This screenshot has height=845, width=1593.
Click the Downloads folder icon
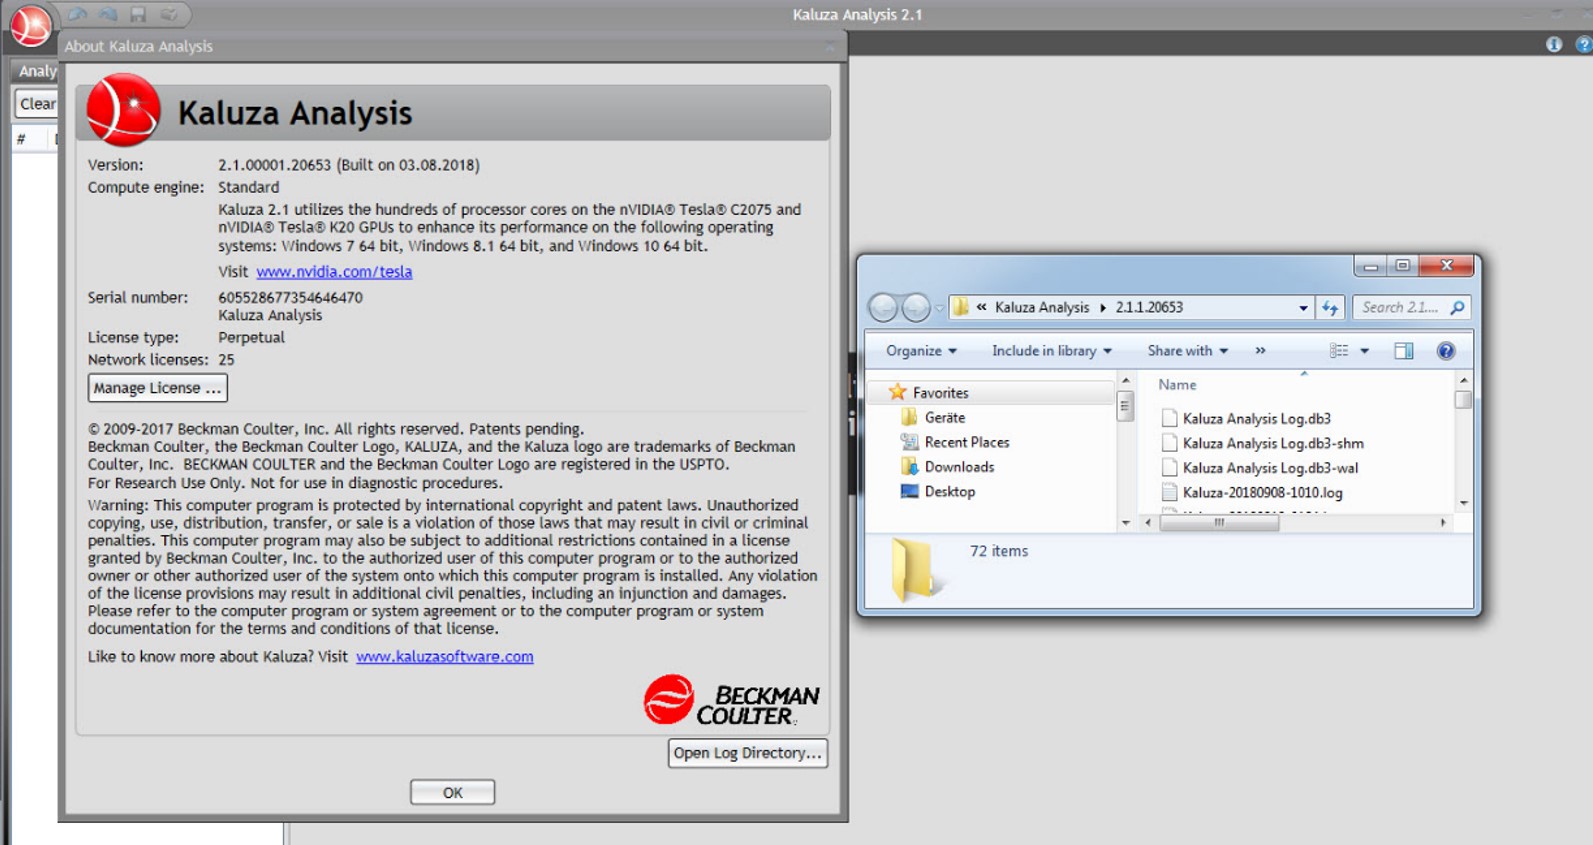click(909, 467)
